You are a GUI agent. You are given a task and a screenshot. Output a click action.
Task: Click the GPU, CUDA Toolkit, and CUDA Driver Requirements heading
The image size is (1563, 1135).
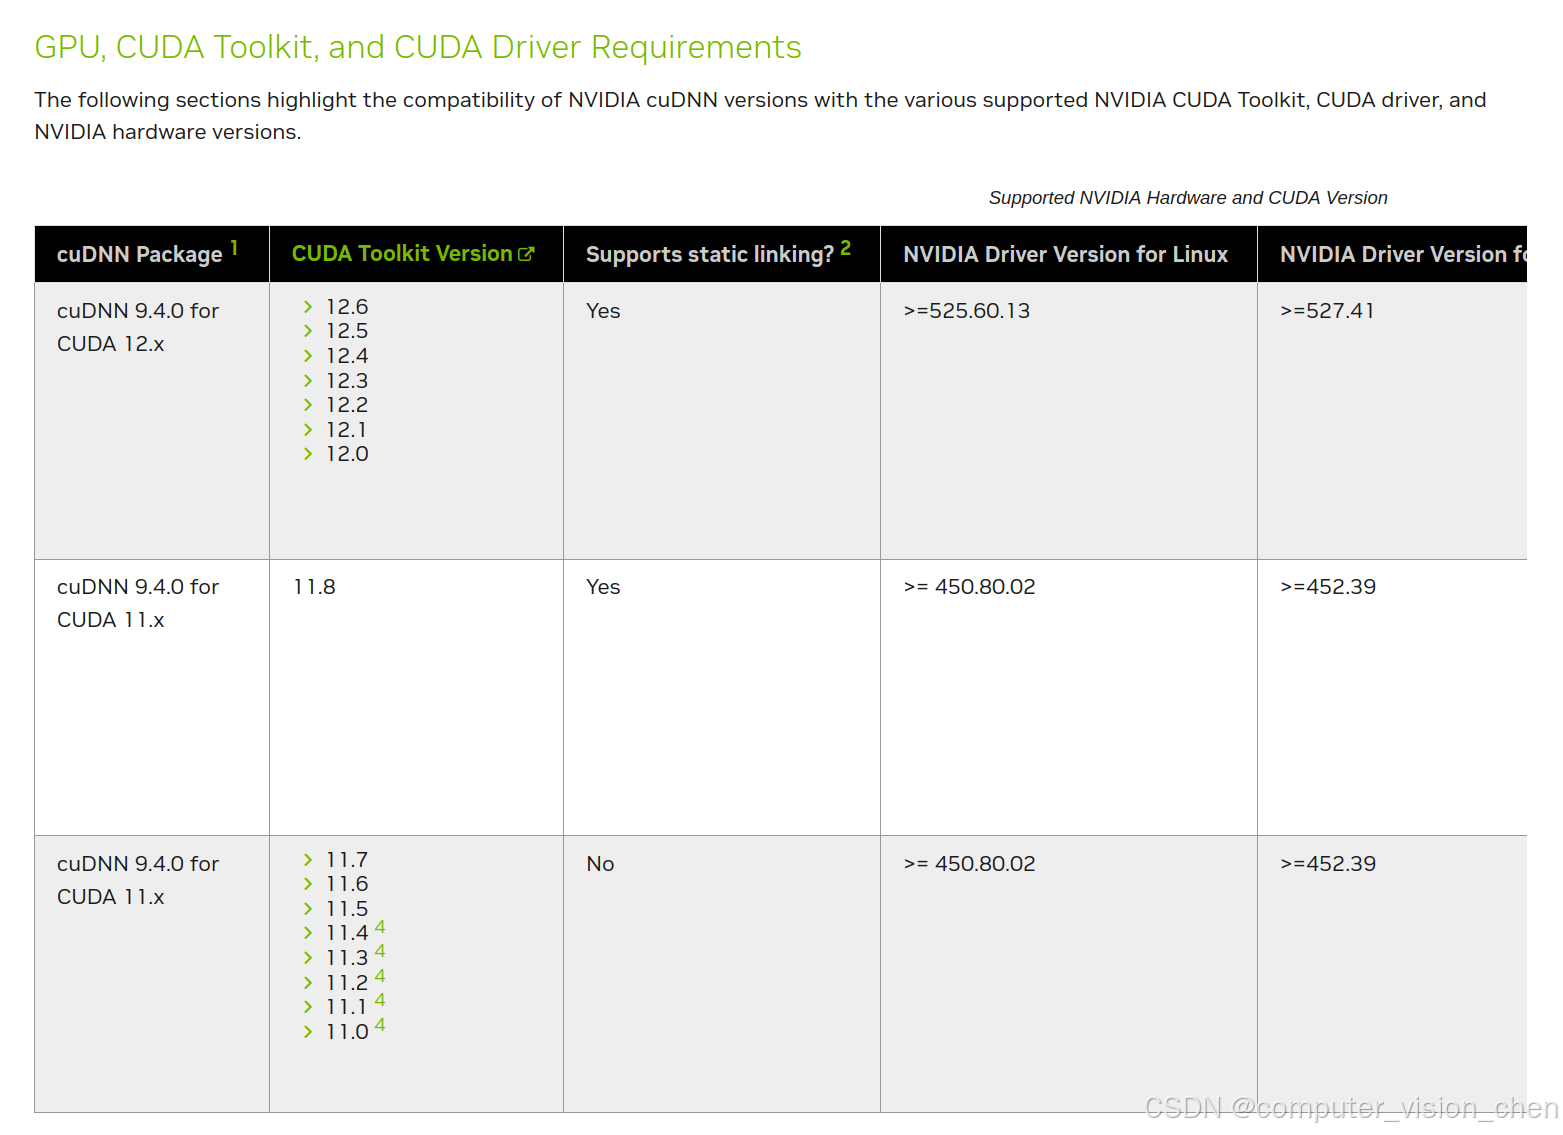(x=418, y=47)
